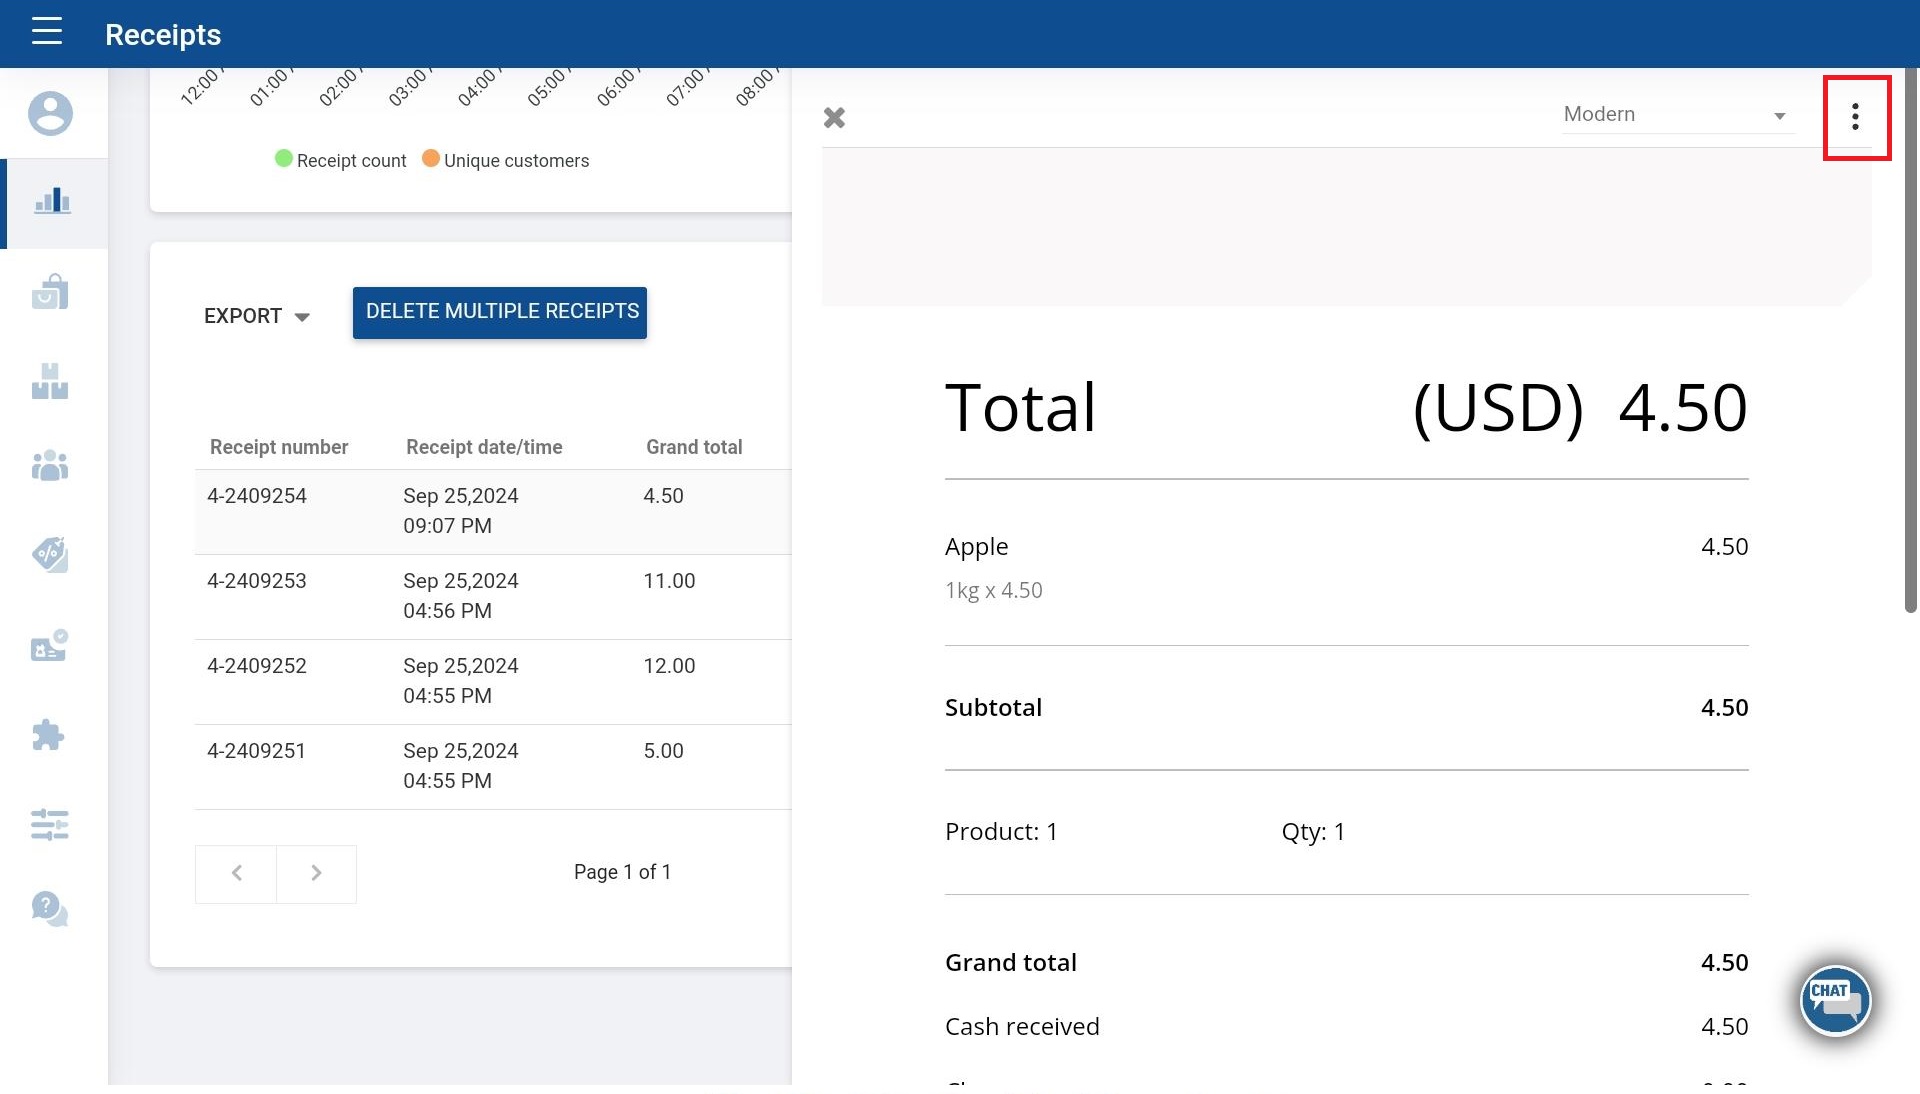Open the hamburger navigation menu
Screen dimensions: 1920x1094
(x=47, y=32)
